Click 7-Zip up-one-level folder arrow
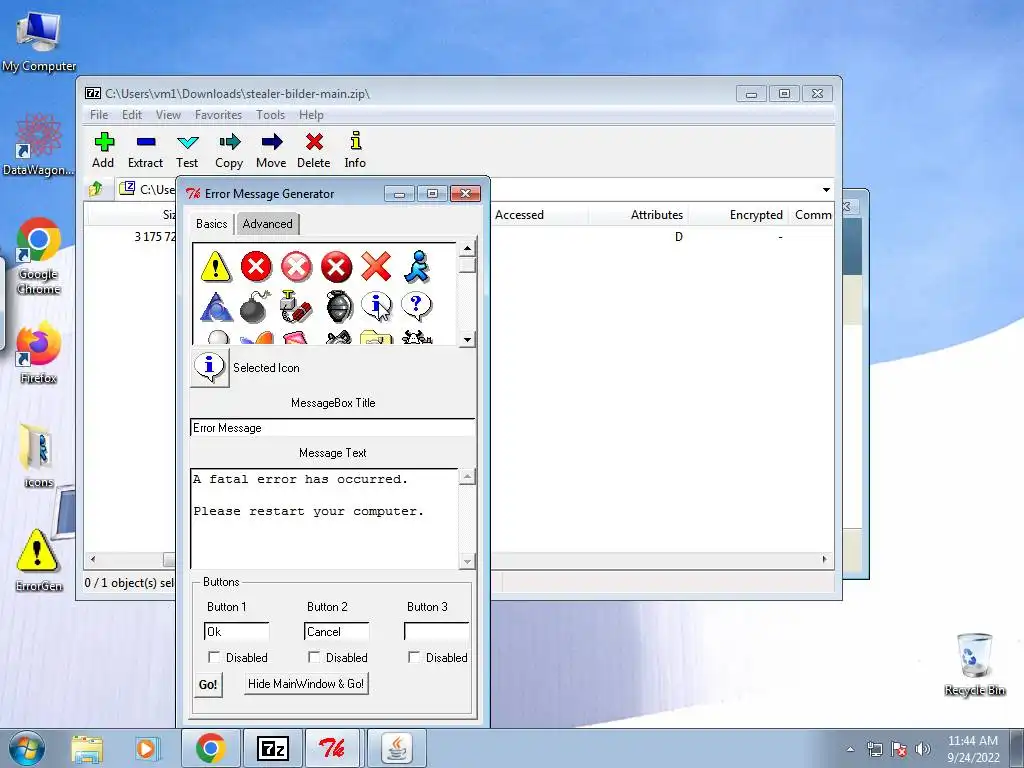Viewport: 1024px width, 768px height. (96, 189)
